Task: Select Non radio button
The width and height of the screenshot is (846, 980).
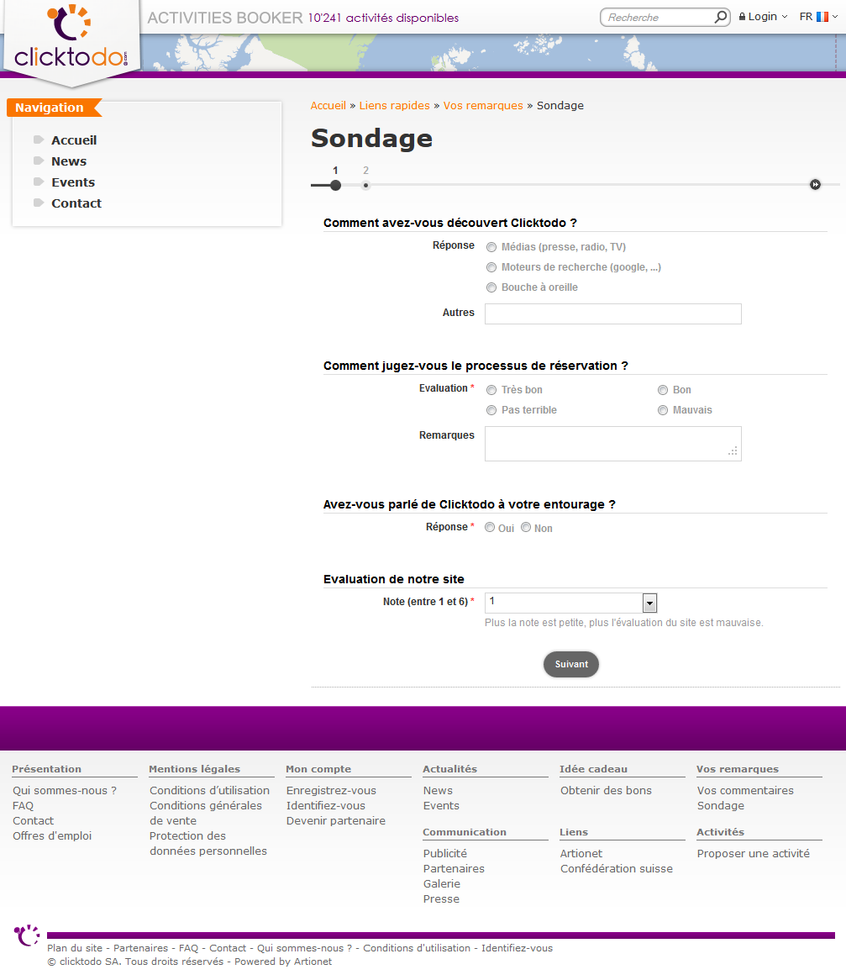Action: point(526,528)
